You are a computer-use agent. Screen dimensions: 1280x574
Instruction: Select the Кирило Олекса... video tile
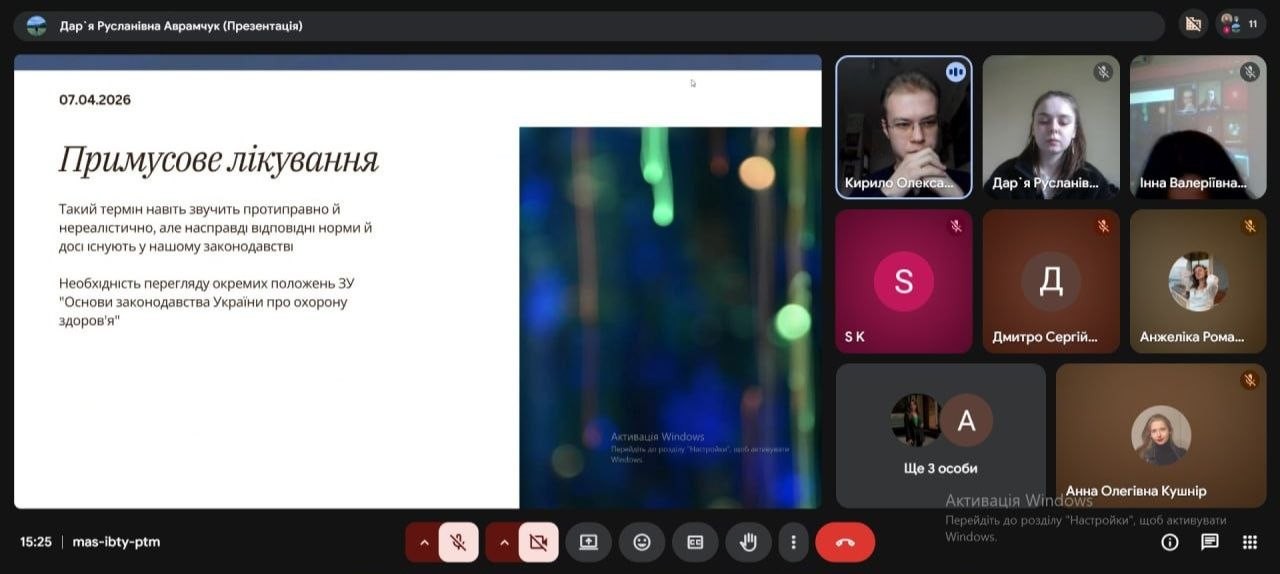point(904,127)
